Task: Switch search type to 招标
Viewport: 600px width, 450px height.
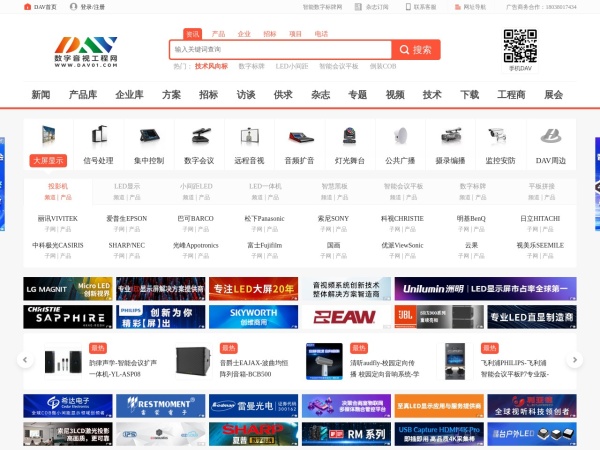Action: point(270,34)
